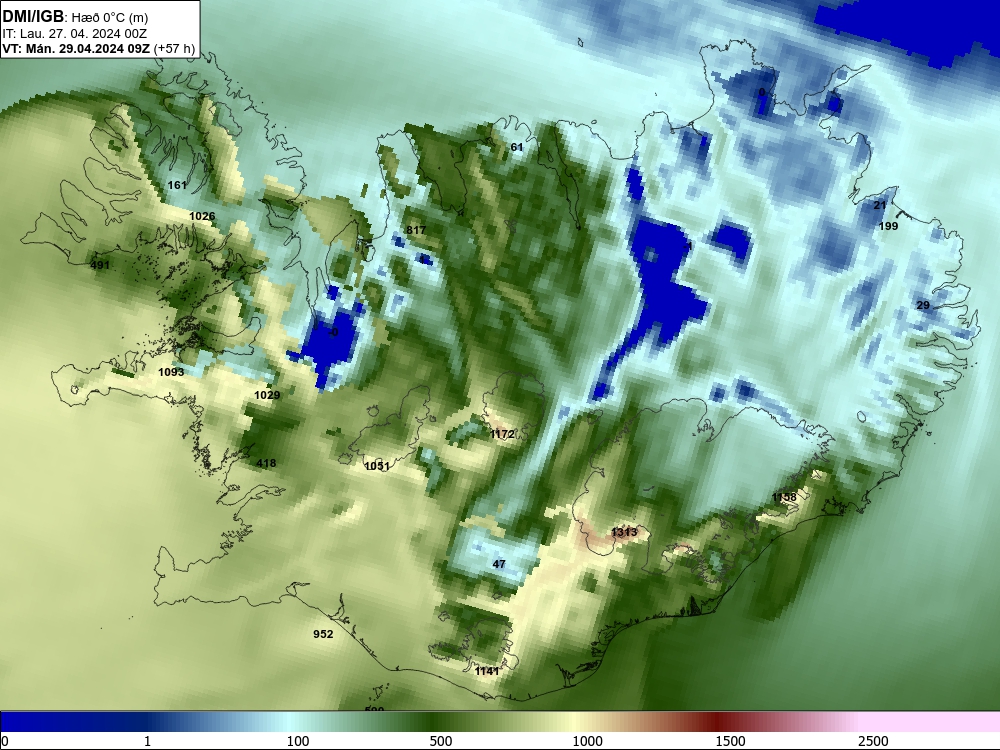Click the 47 height value
1000x750 pixels.
(499, 564)
